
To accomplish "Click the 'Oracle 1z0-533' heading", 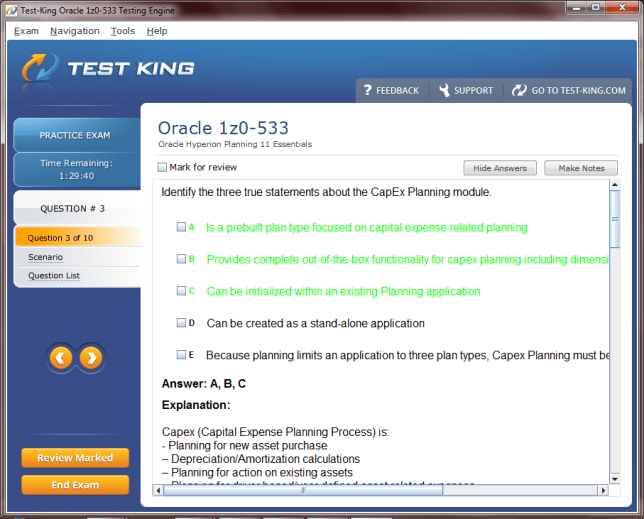I will click(x=223, y=128).
